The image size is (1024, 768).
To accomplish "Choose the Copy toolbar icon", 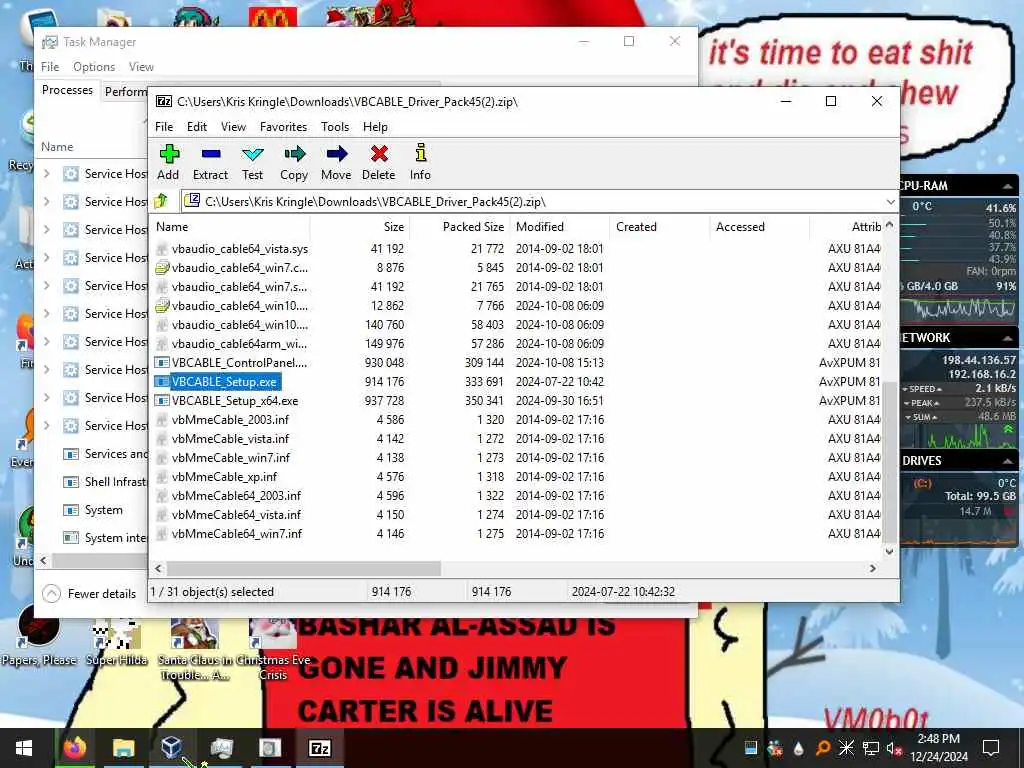I will point(294,162).
